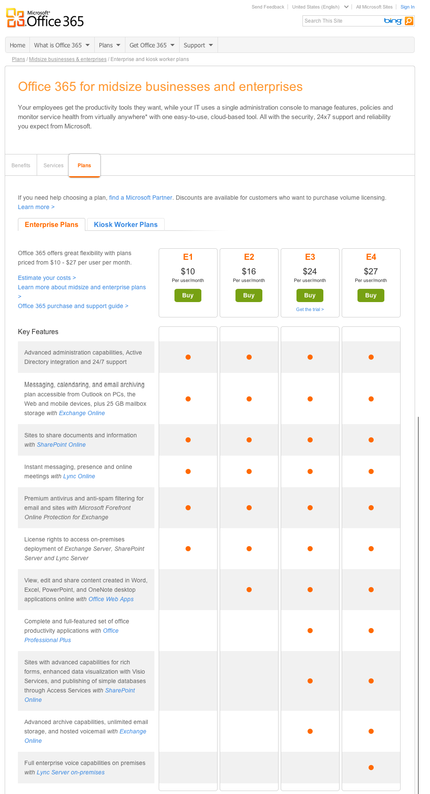Screen dimensions: 430x794
Task: Click the Office 365 logo
Action: (x=45, y=18)
